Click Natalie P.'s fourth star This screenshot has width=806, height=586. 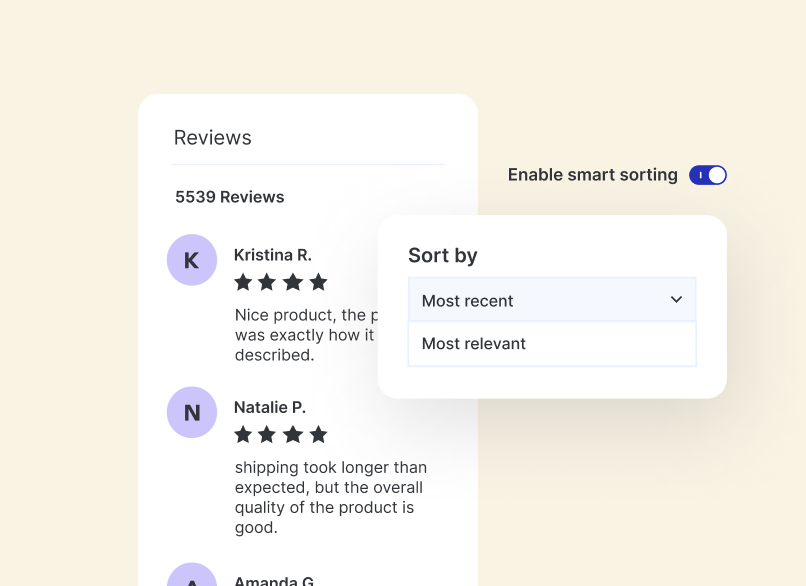318,434
